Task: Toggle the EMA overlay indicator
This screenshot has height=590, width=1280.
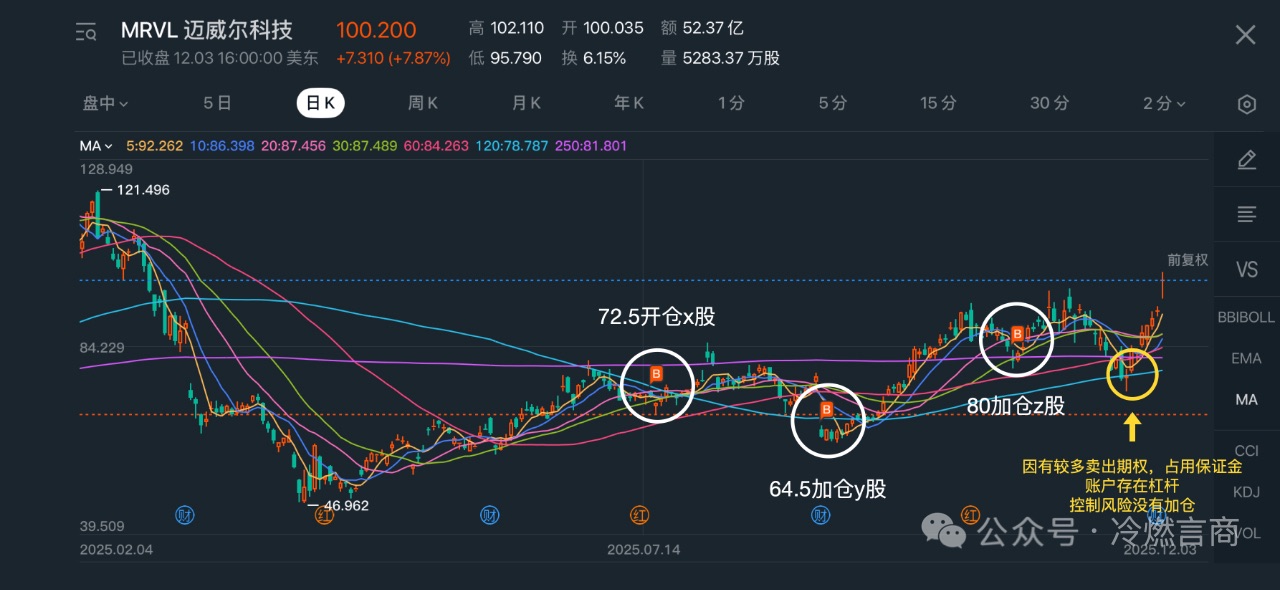Action: click(1246, 358)
